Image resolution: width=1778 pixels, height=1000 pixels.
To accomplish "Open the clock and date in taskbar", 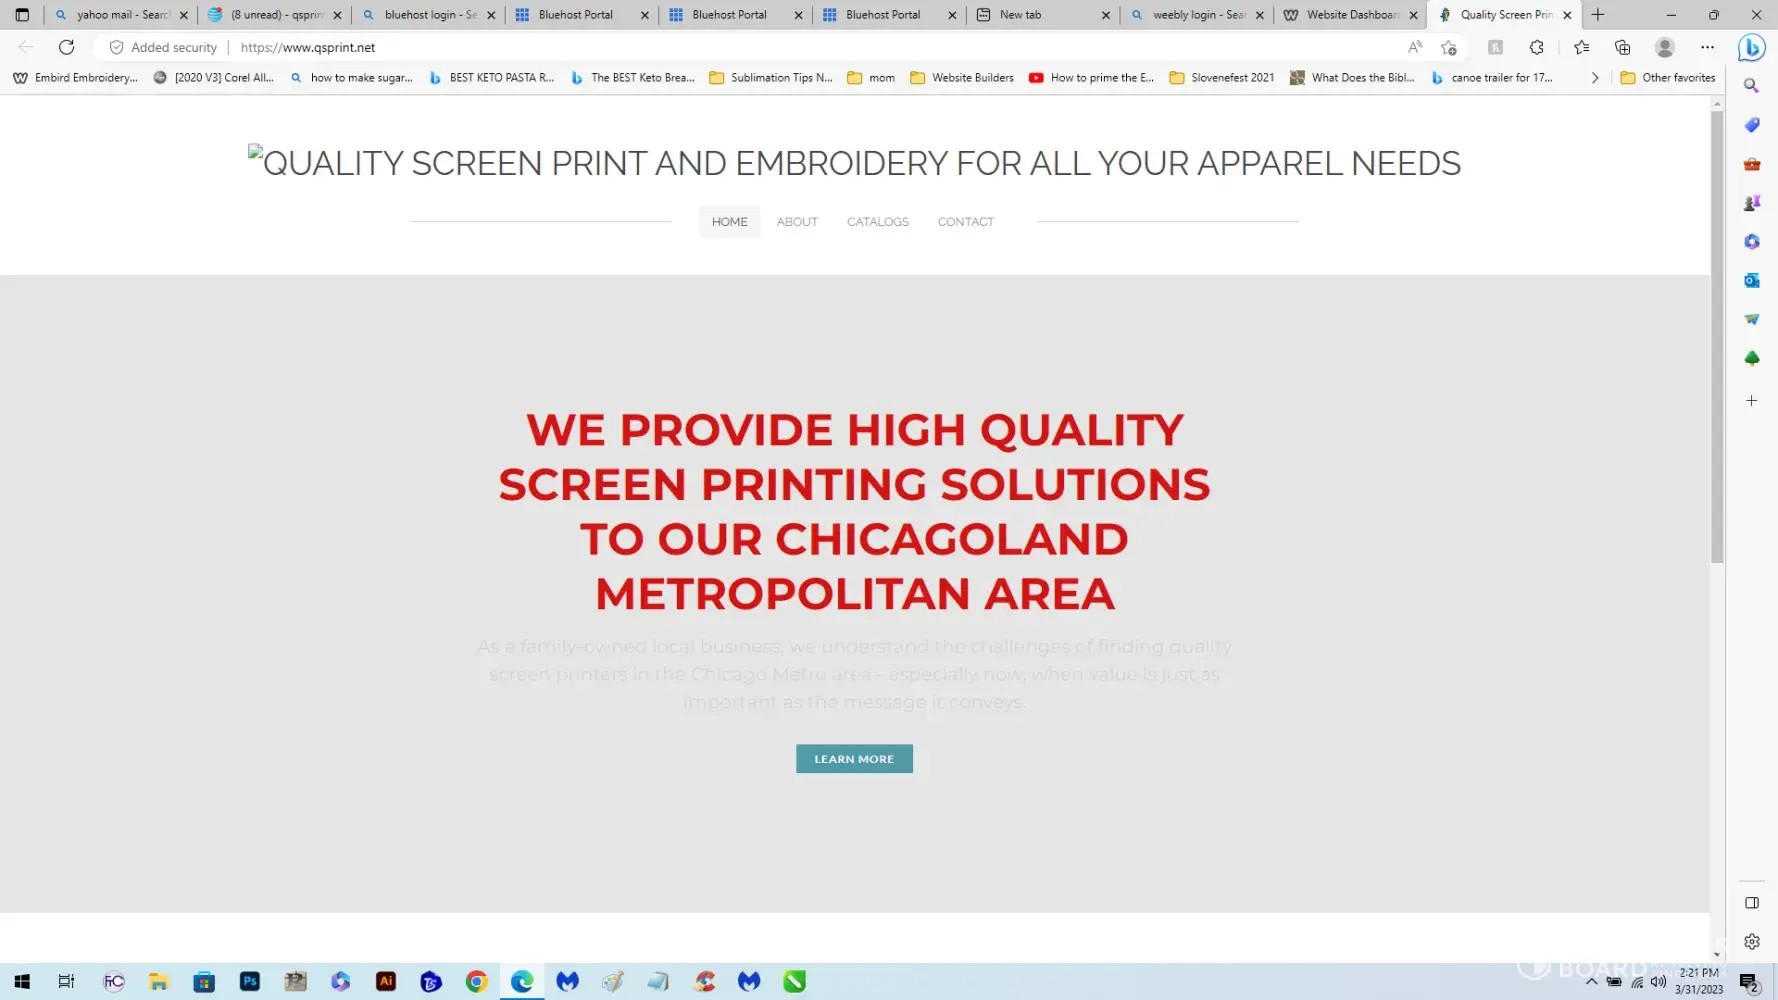I will [x=1699, y=981].
